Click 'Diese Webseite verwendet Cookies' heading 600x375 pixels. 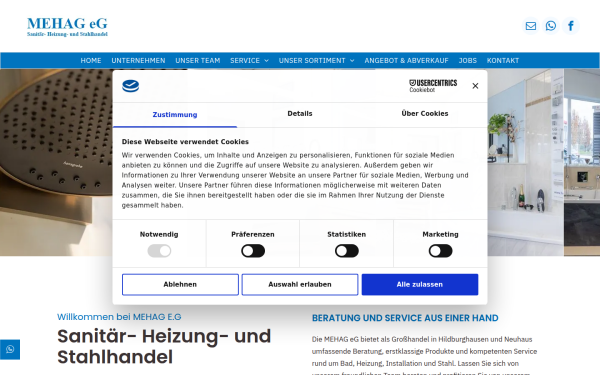[x=185, y=142]
